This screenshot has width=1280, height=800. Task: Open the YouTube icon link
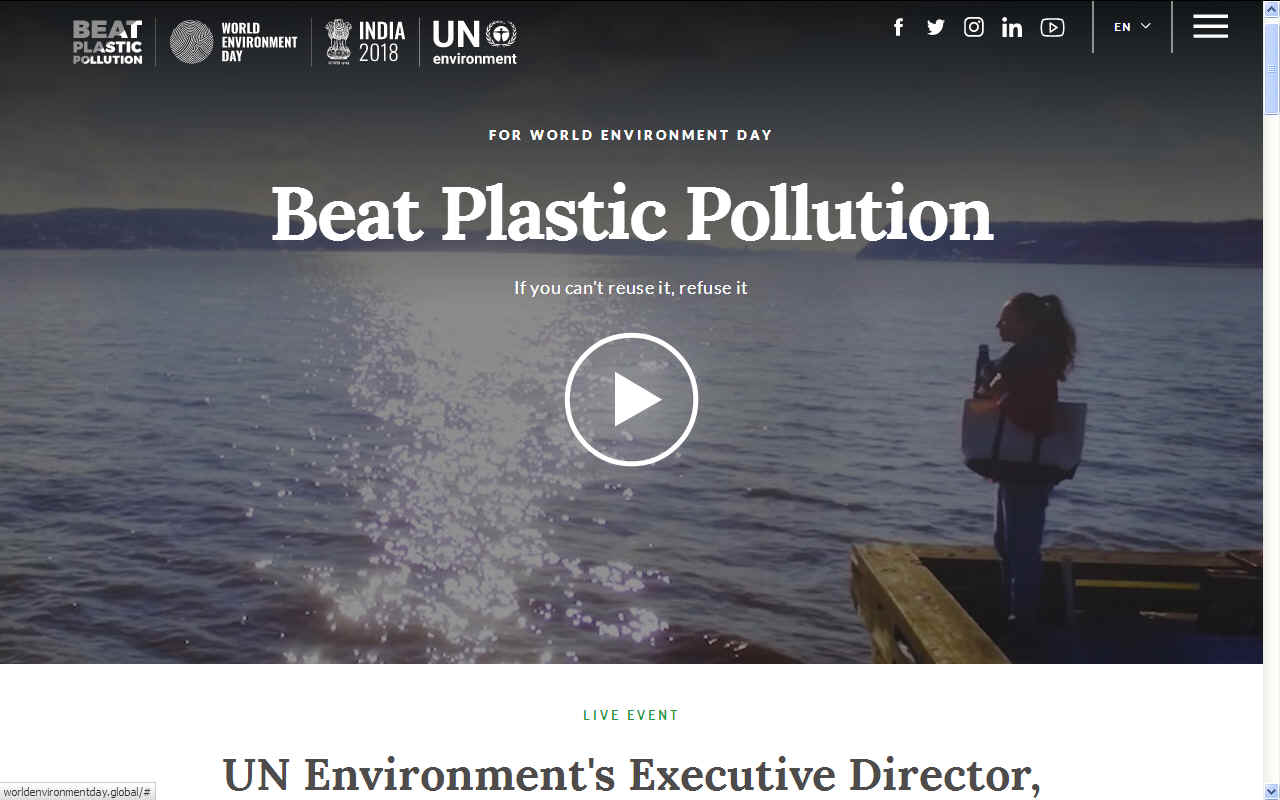[x=1052, y=27]
